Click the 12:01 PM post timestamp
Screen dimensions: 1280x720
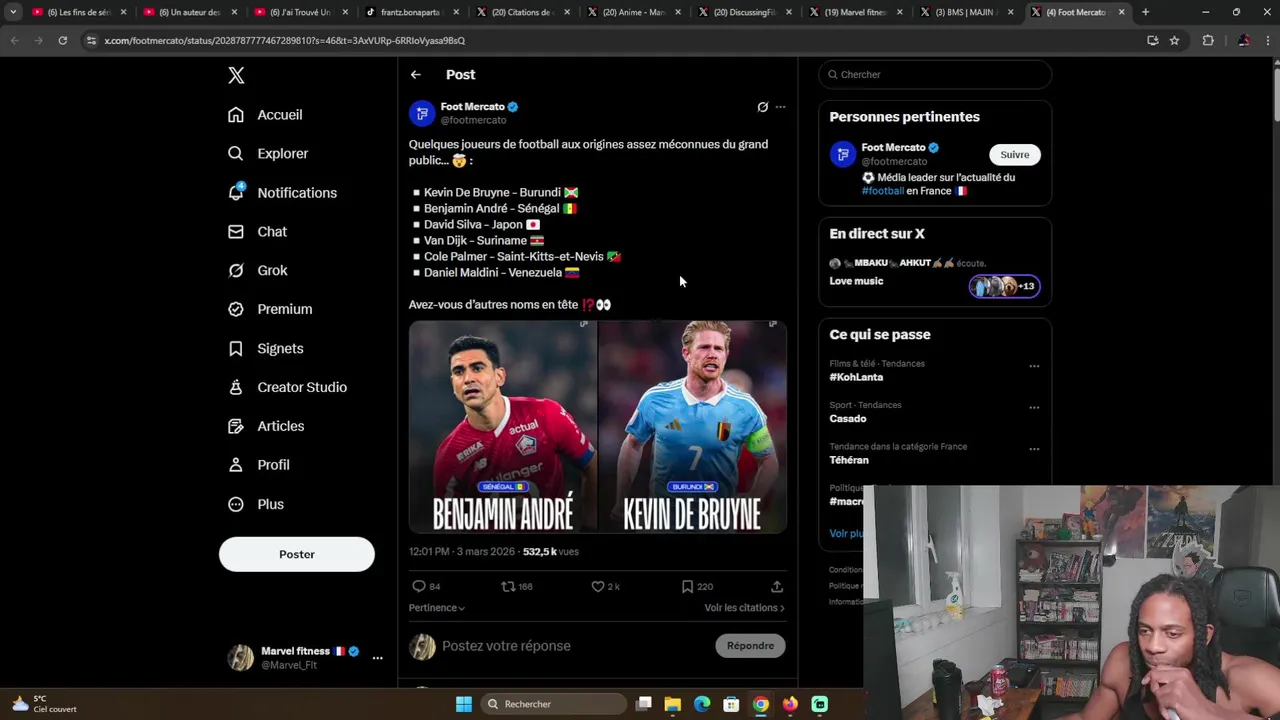click(429, 552)
